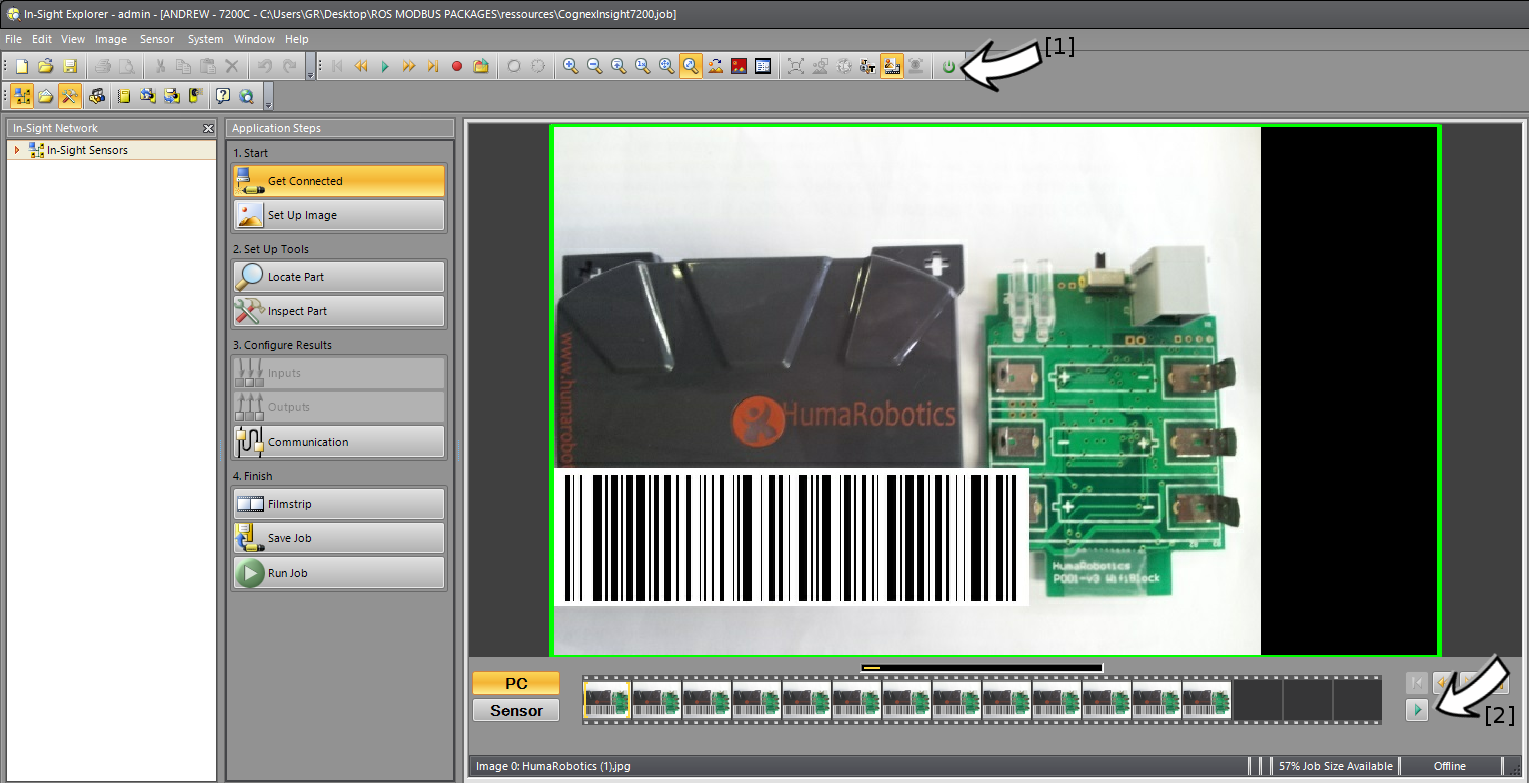The image size is (1529, 783).
Task: Expand the In-Sight Sensors tree node
Action: click(x=17, y=150)
